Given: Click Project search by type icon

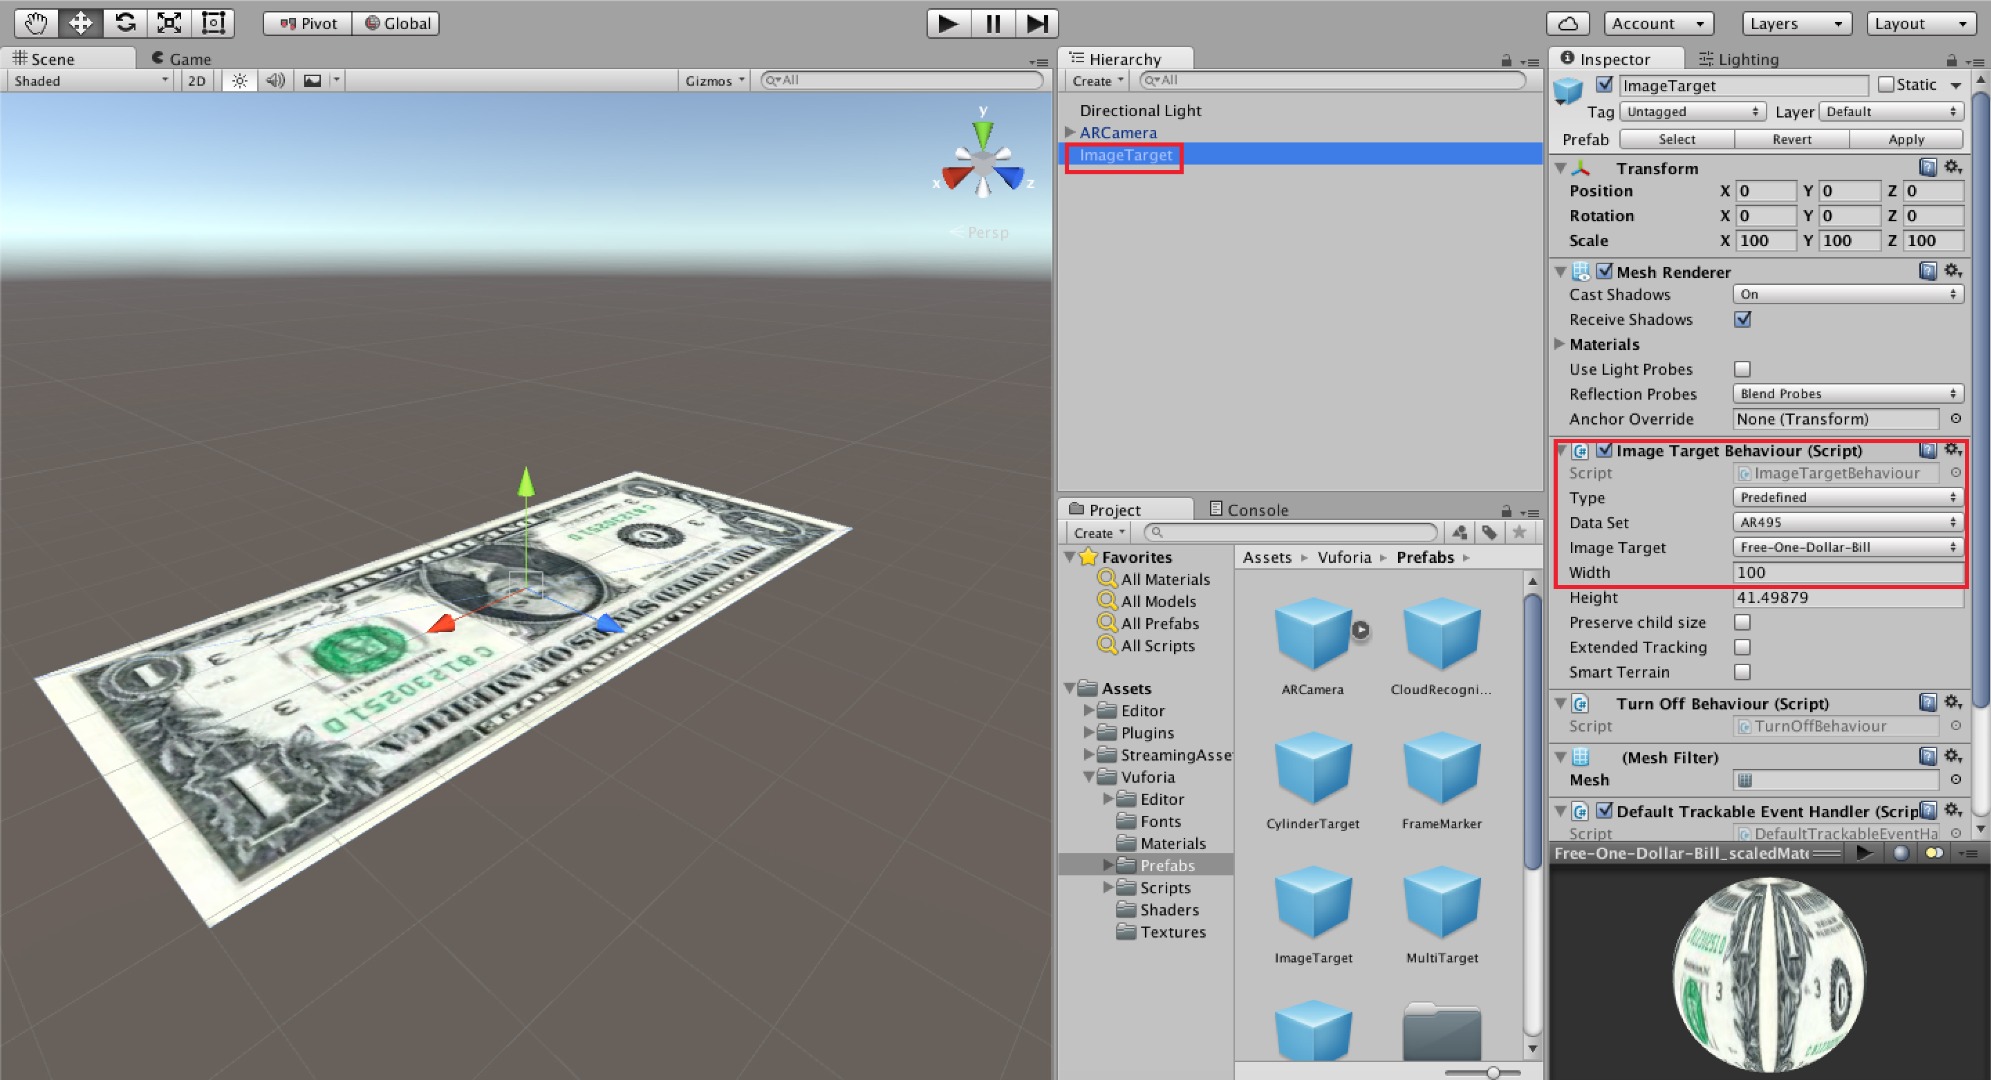Looking at the screenshot, I should pyautogui.click(x=1460, y=533).
